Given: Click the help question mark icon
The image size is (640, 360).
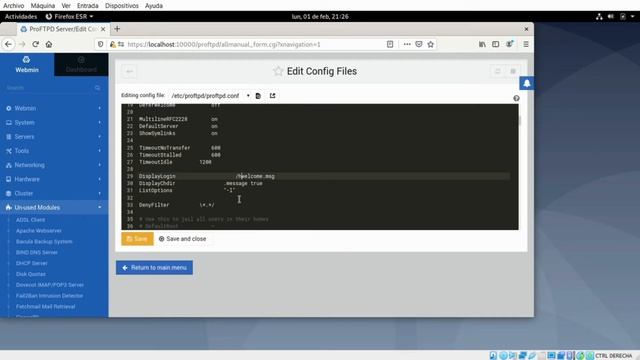Looking at the screenshot, I should coord(516,98).
